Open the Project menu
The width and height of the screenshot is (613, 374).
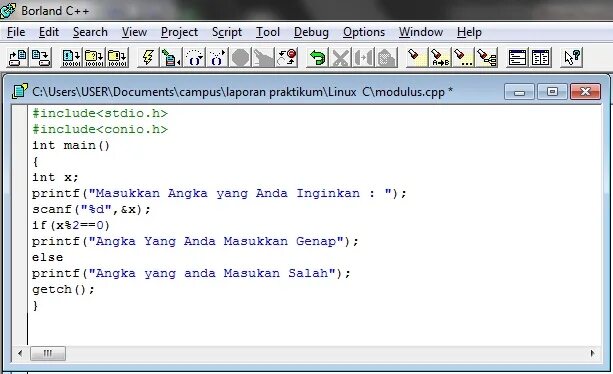click(x=179, y=32)
